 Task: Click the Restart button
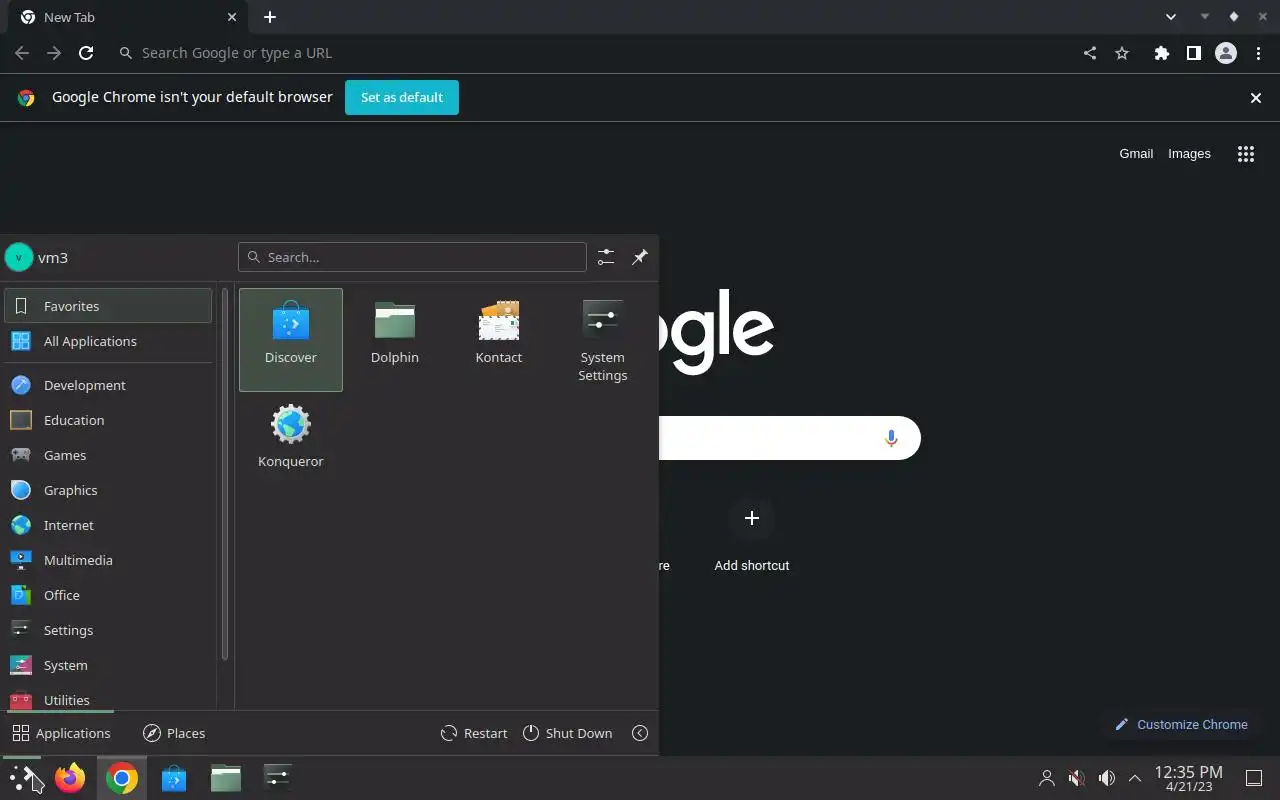point(474,733)
